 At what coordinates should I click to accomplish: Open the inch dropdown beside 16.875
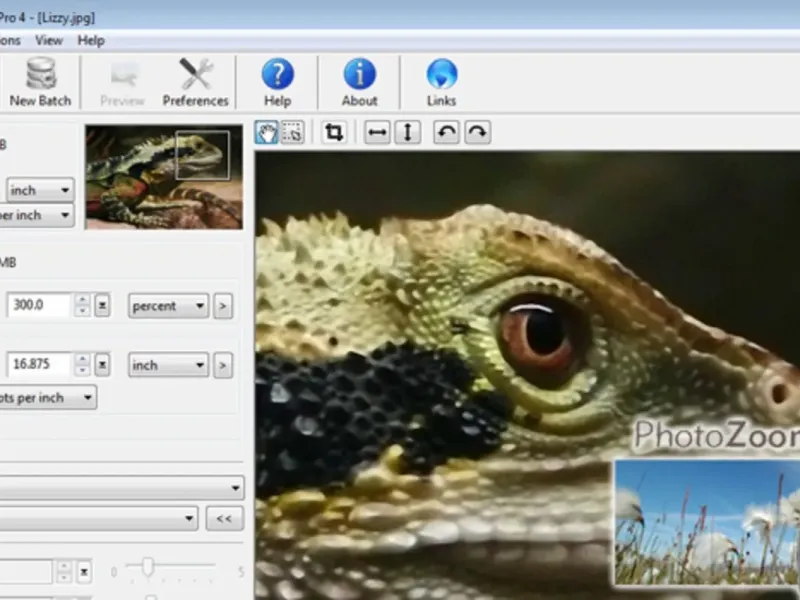click(168, 365)
